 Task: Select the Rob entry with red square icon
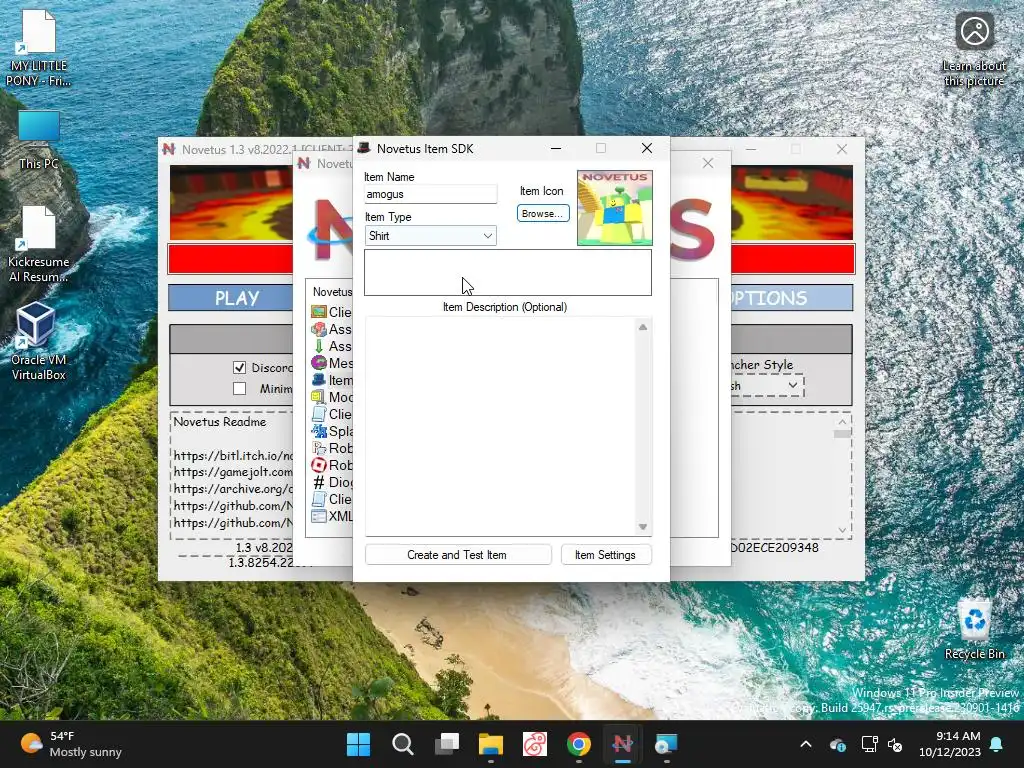coord(332,465)
